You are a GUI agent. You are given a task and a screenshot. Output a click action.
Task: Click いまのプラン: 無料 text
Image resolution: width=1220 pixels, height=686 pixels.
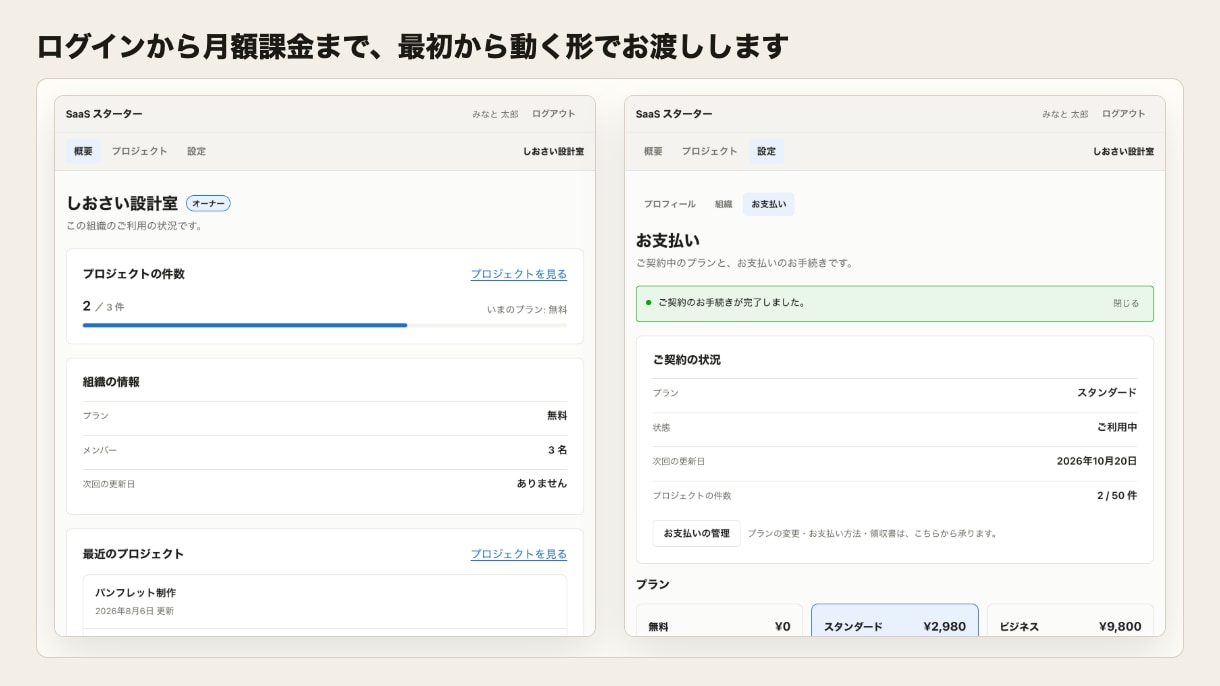tap(527, 309)
